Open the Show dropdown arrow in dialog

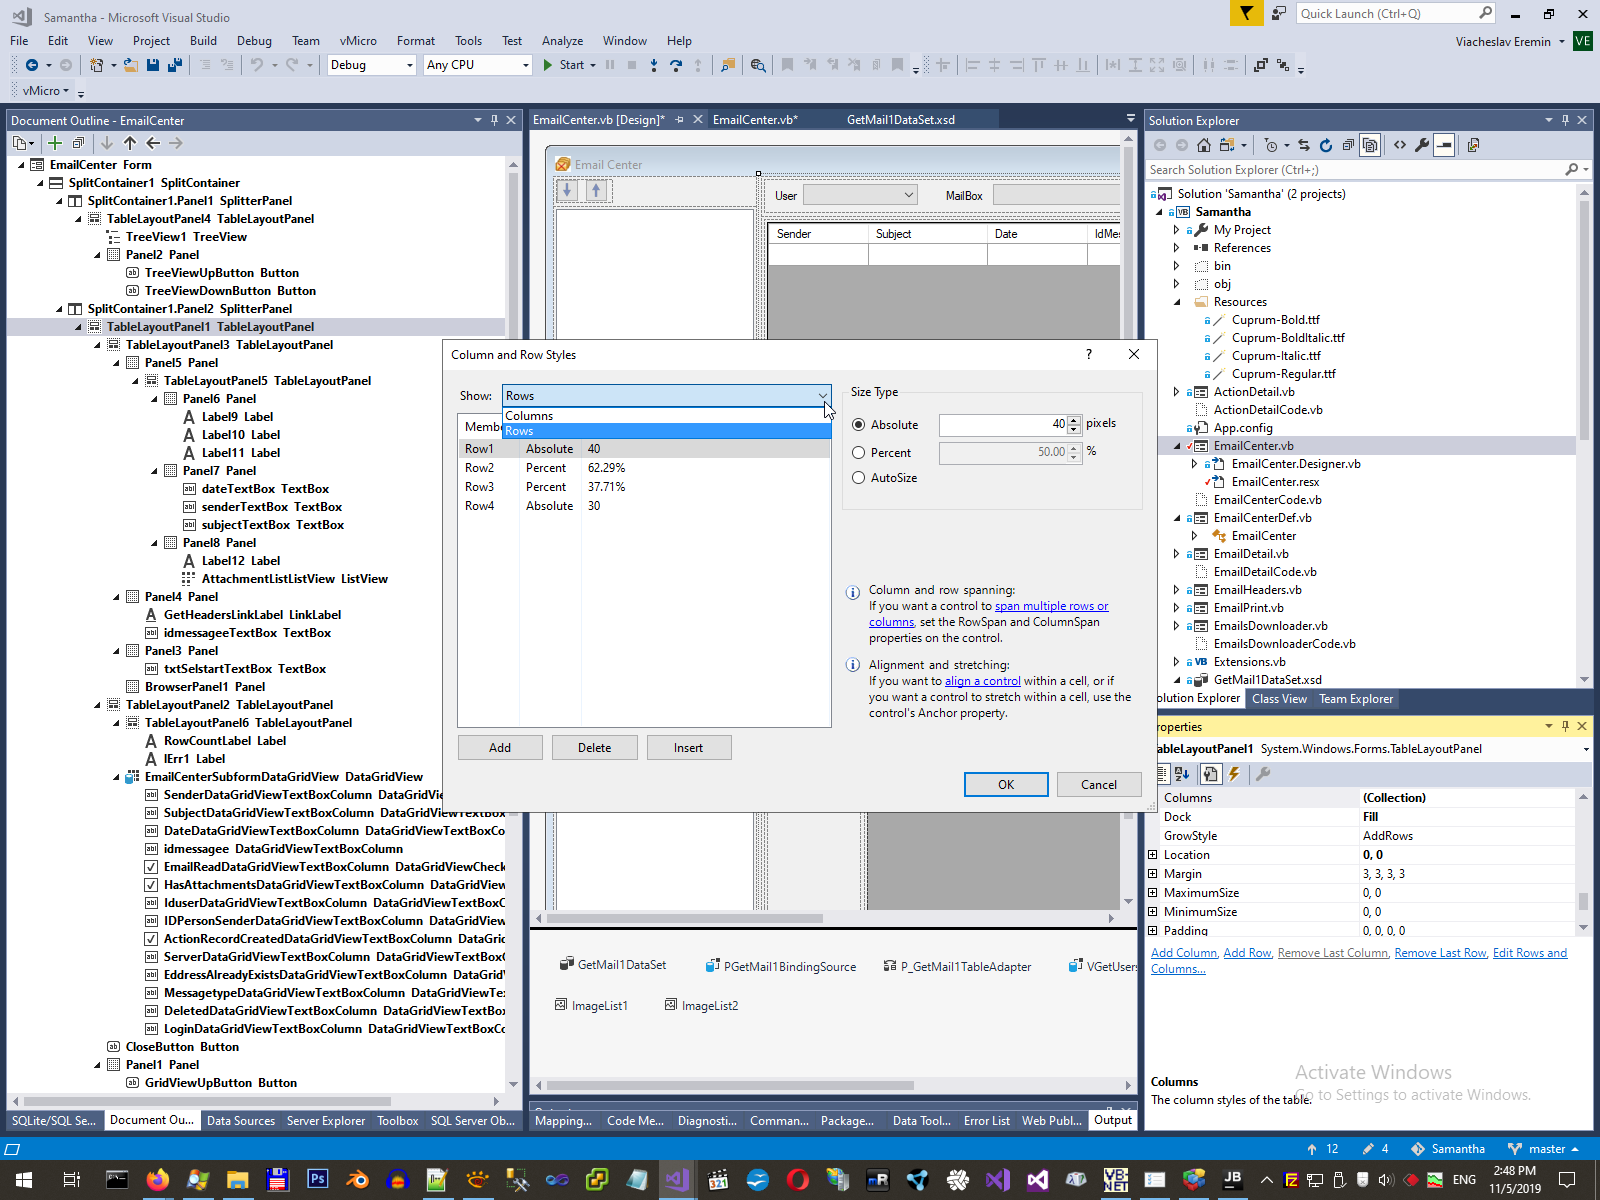click(x=822, y=396)
